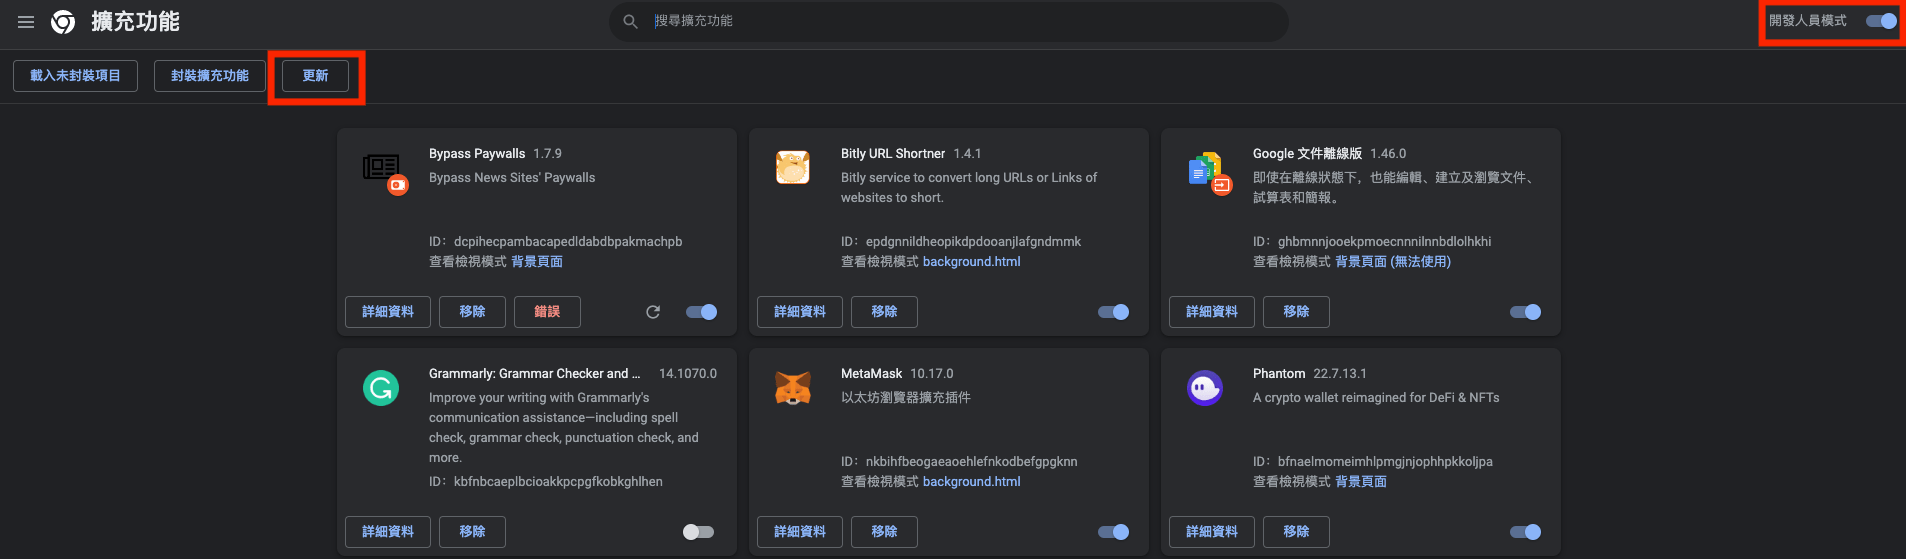Viewport: 1906px width, 559px height.
Task: Focus the 搜尋擴充功能 search field
Action: coord(948,21)
